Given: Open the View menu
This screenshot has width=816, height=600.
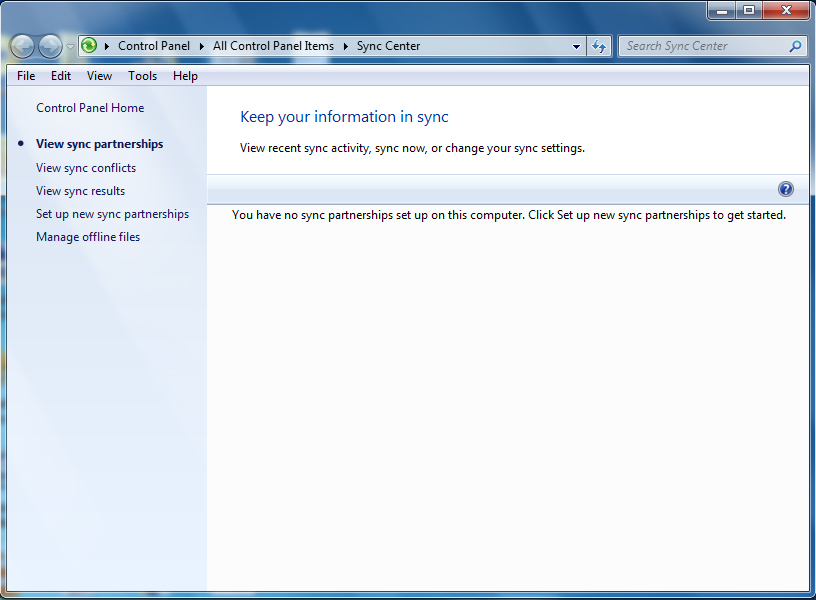Looking at the screenshot, I should (x=99, y=76).
